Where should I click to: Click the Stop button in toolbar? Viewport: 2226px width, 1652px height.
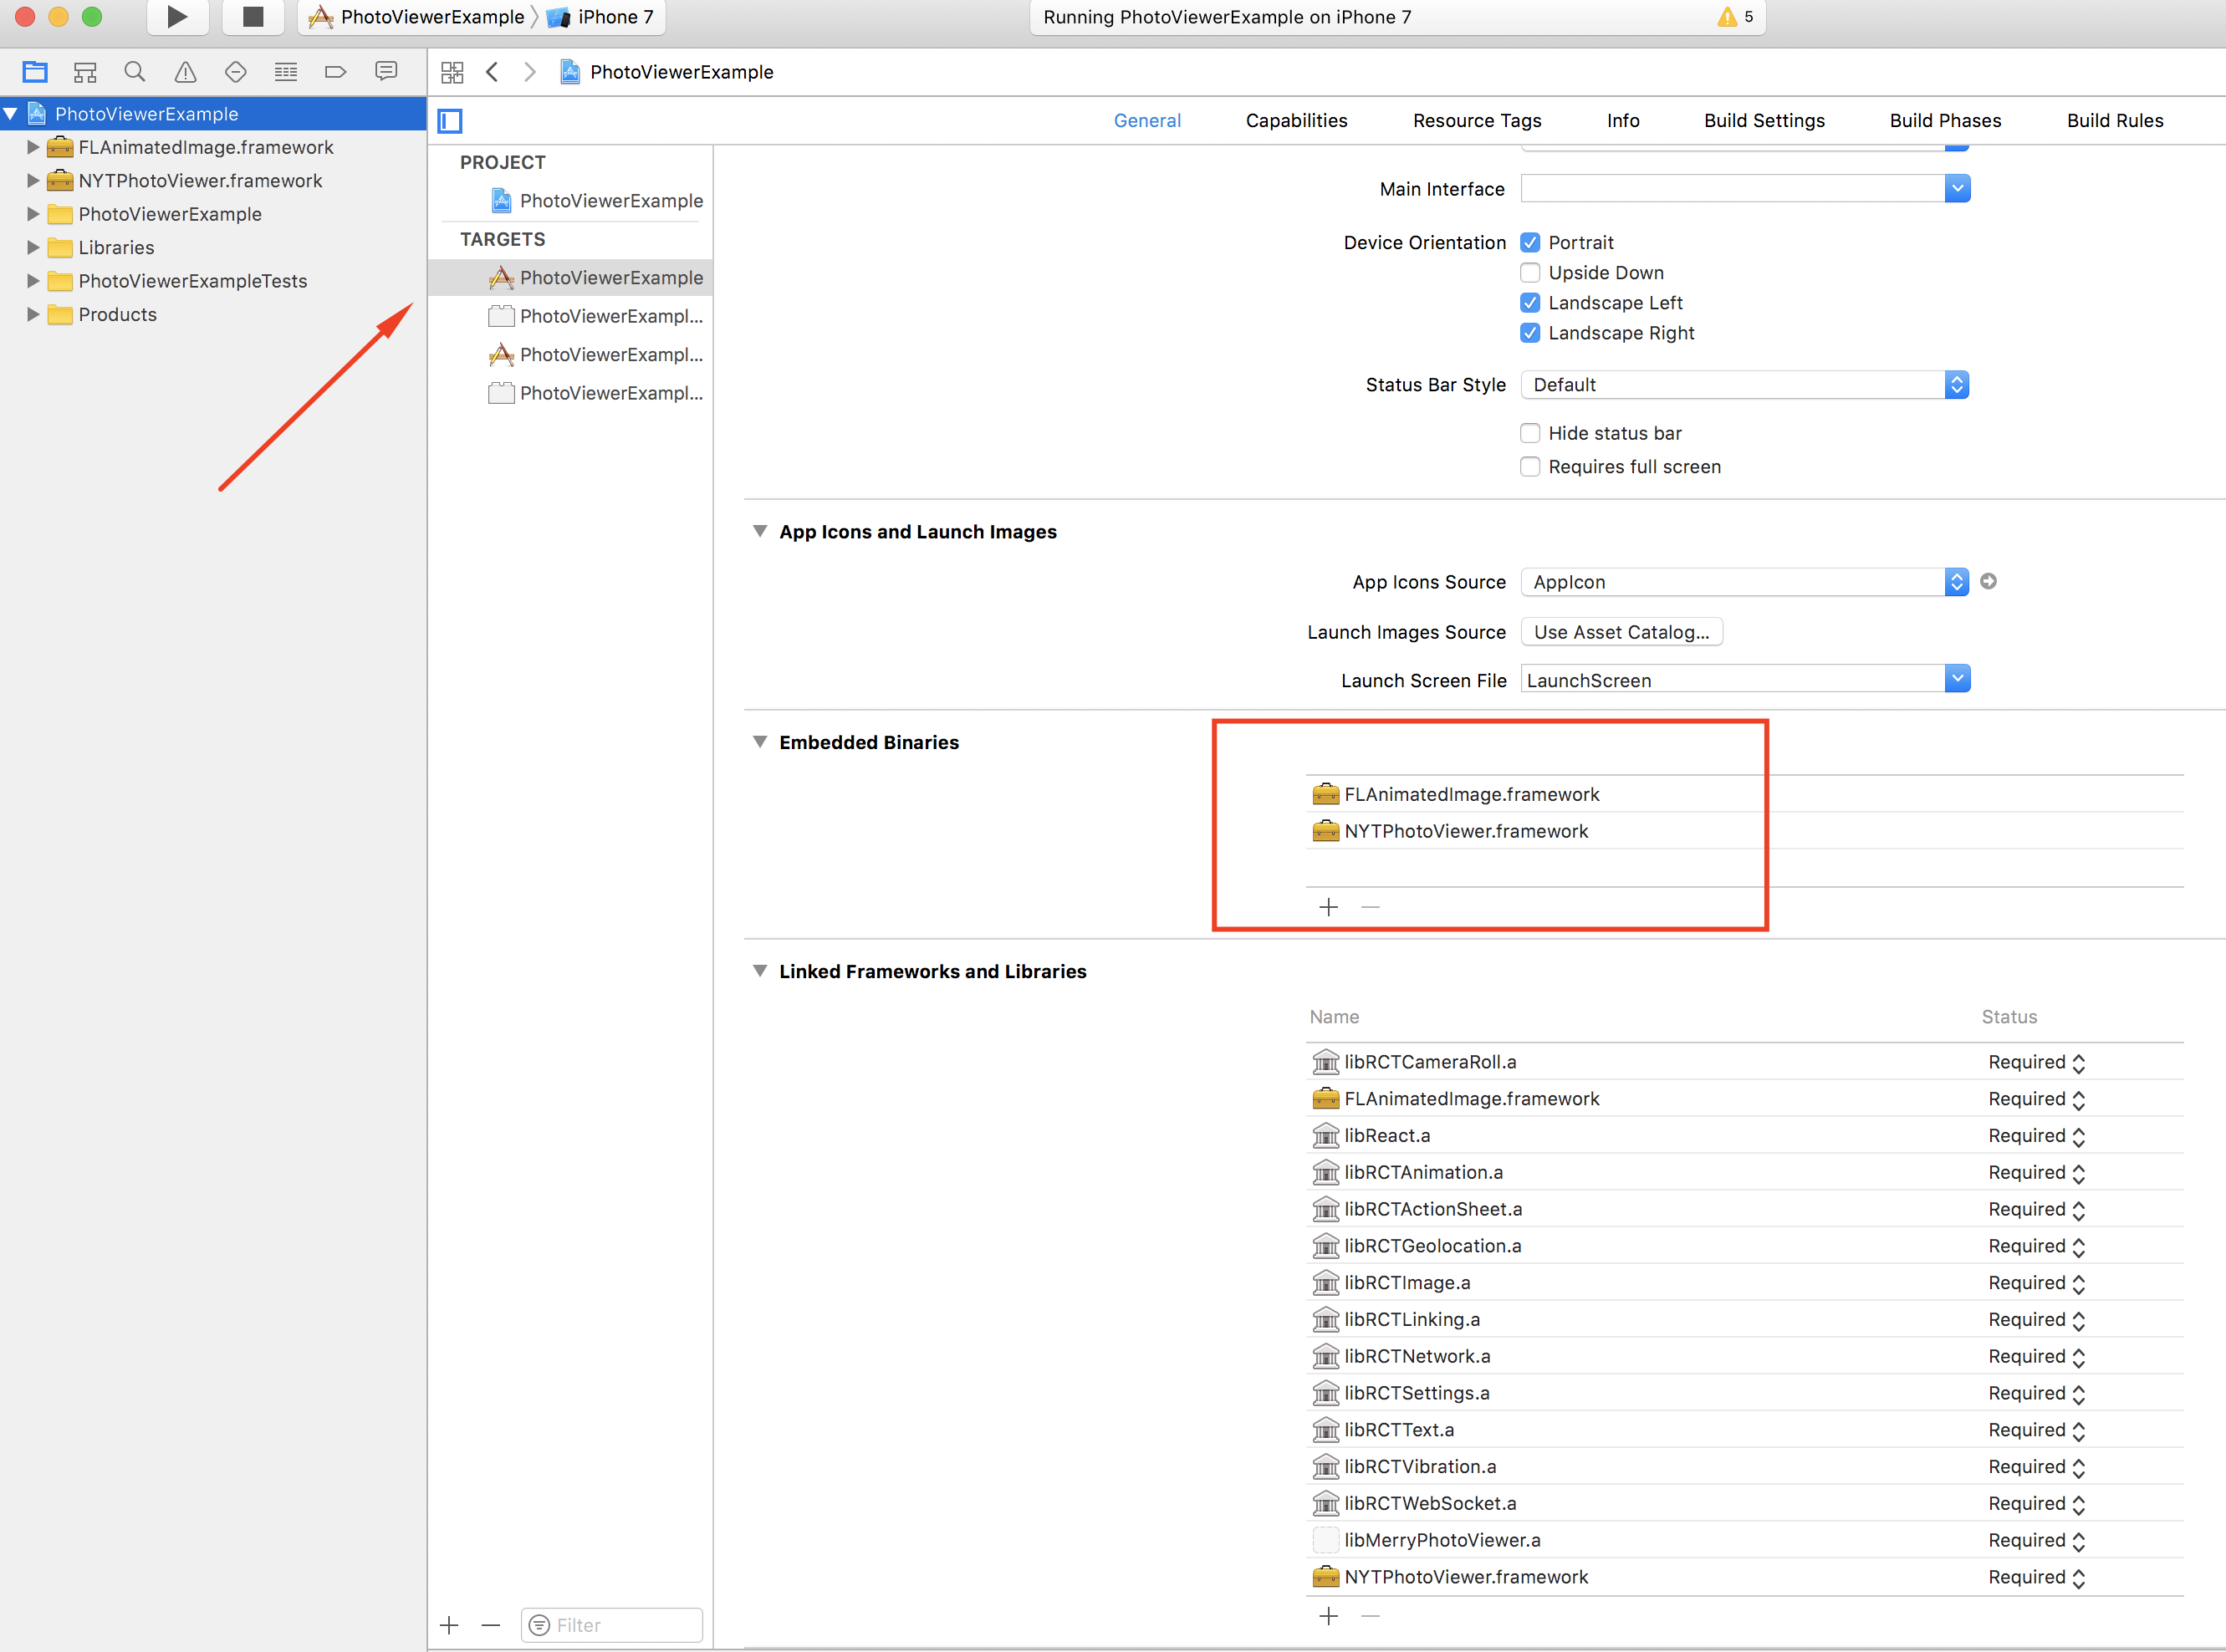(x=253, y=17)
